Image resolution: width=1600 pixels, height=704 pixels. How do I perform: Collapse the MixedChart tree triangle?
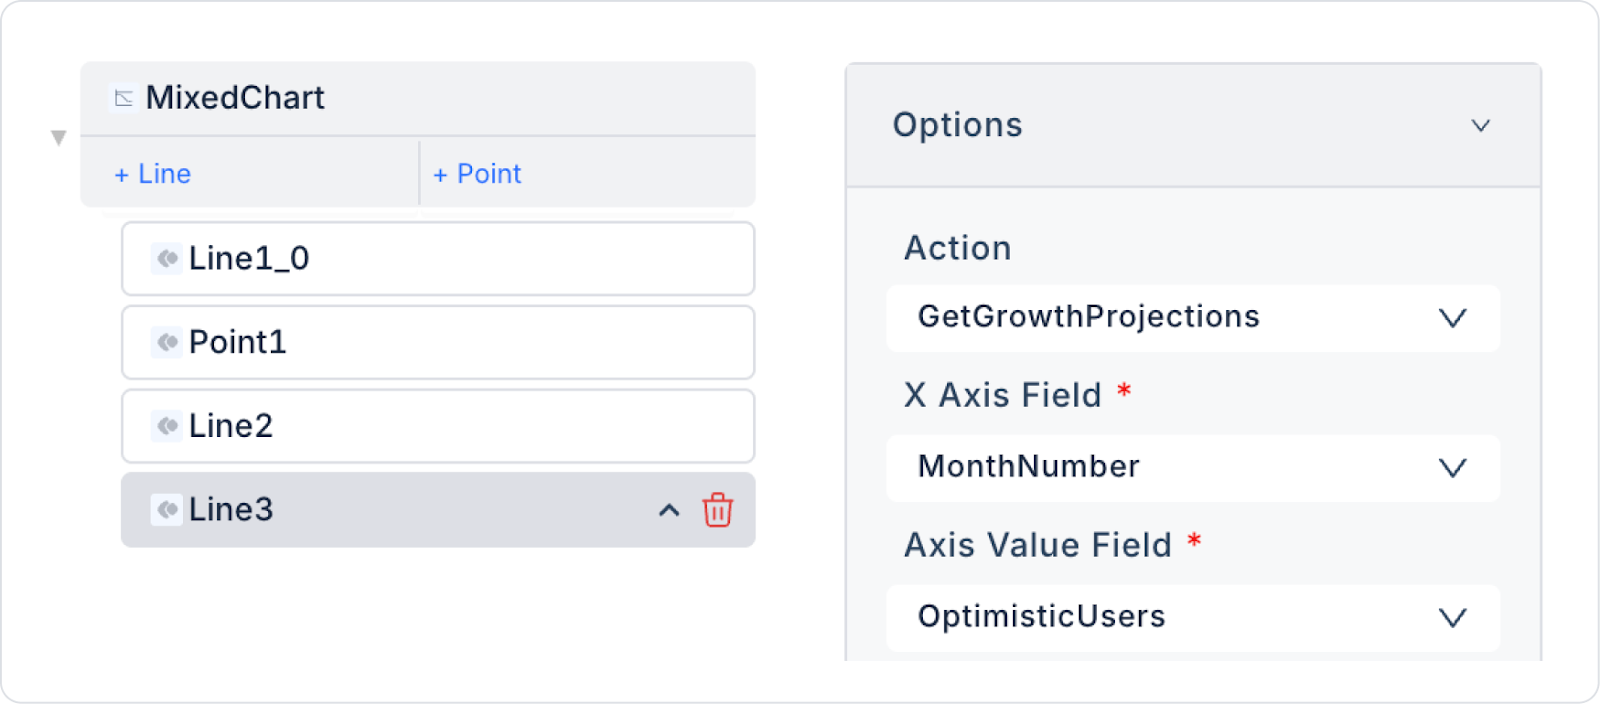pos(59,138)
